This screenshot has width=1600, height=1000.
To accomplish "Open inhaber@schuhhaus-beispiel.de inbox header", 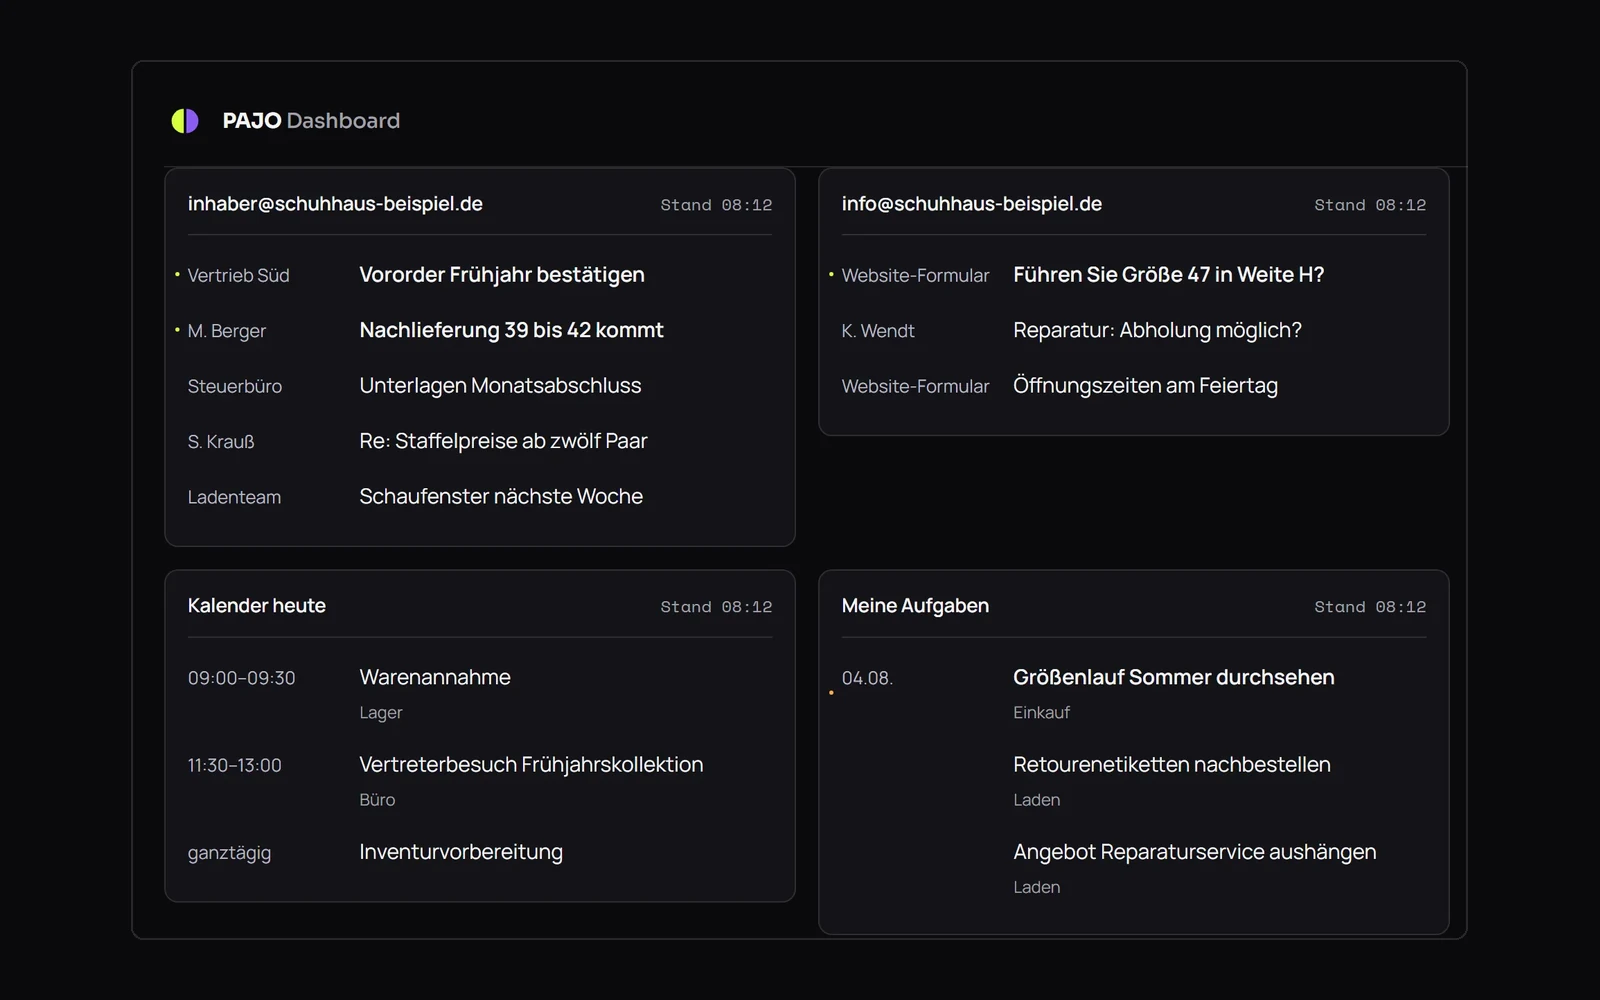I will tap(335, 204).
